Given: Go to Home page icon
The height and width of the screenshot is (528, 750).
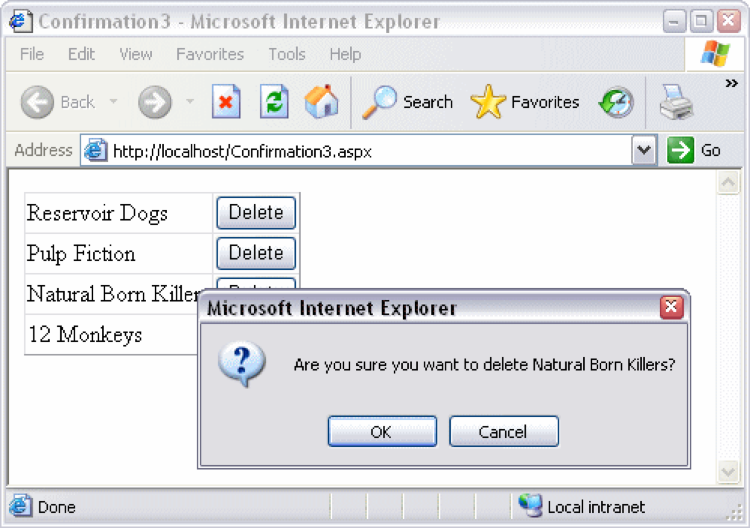Looking at the screenshot, I should click(321, 102).
